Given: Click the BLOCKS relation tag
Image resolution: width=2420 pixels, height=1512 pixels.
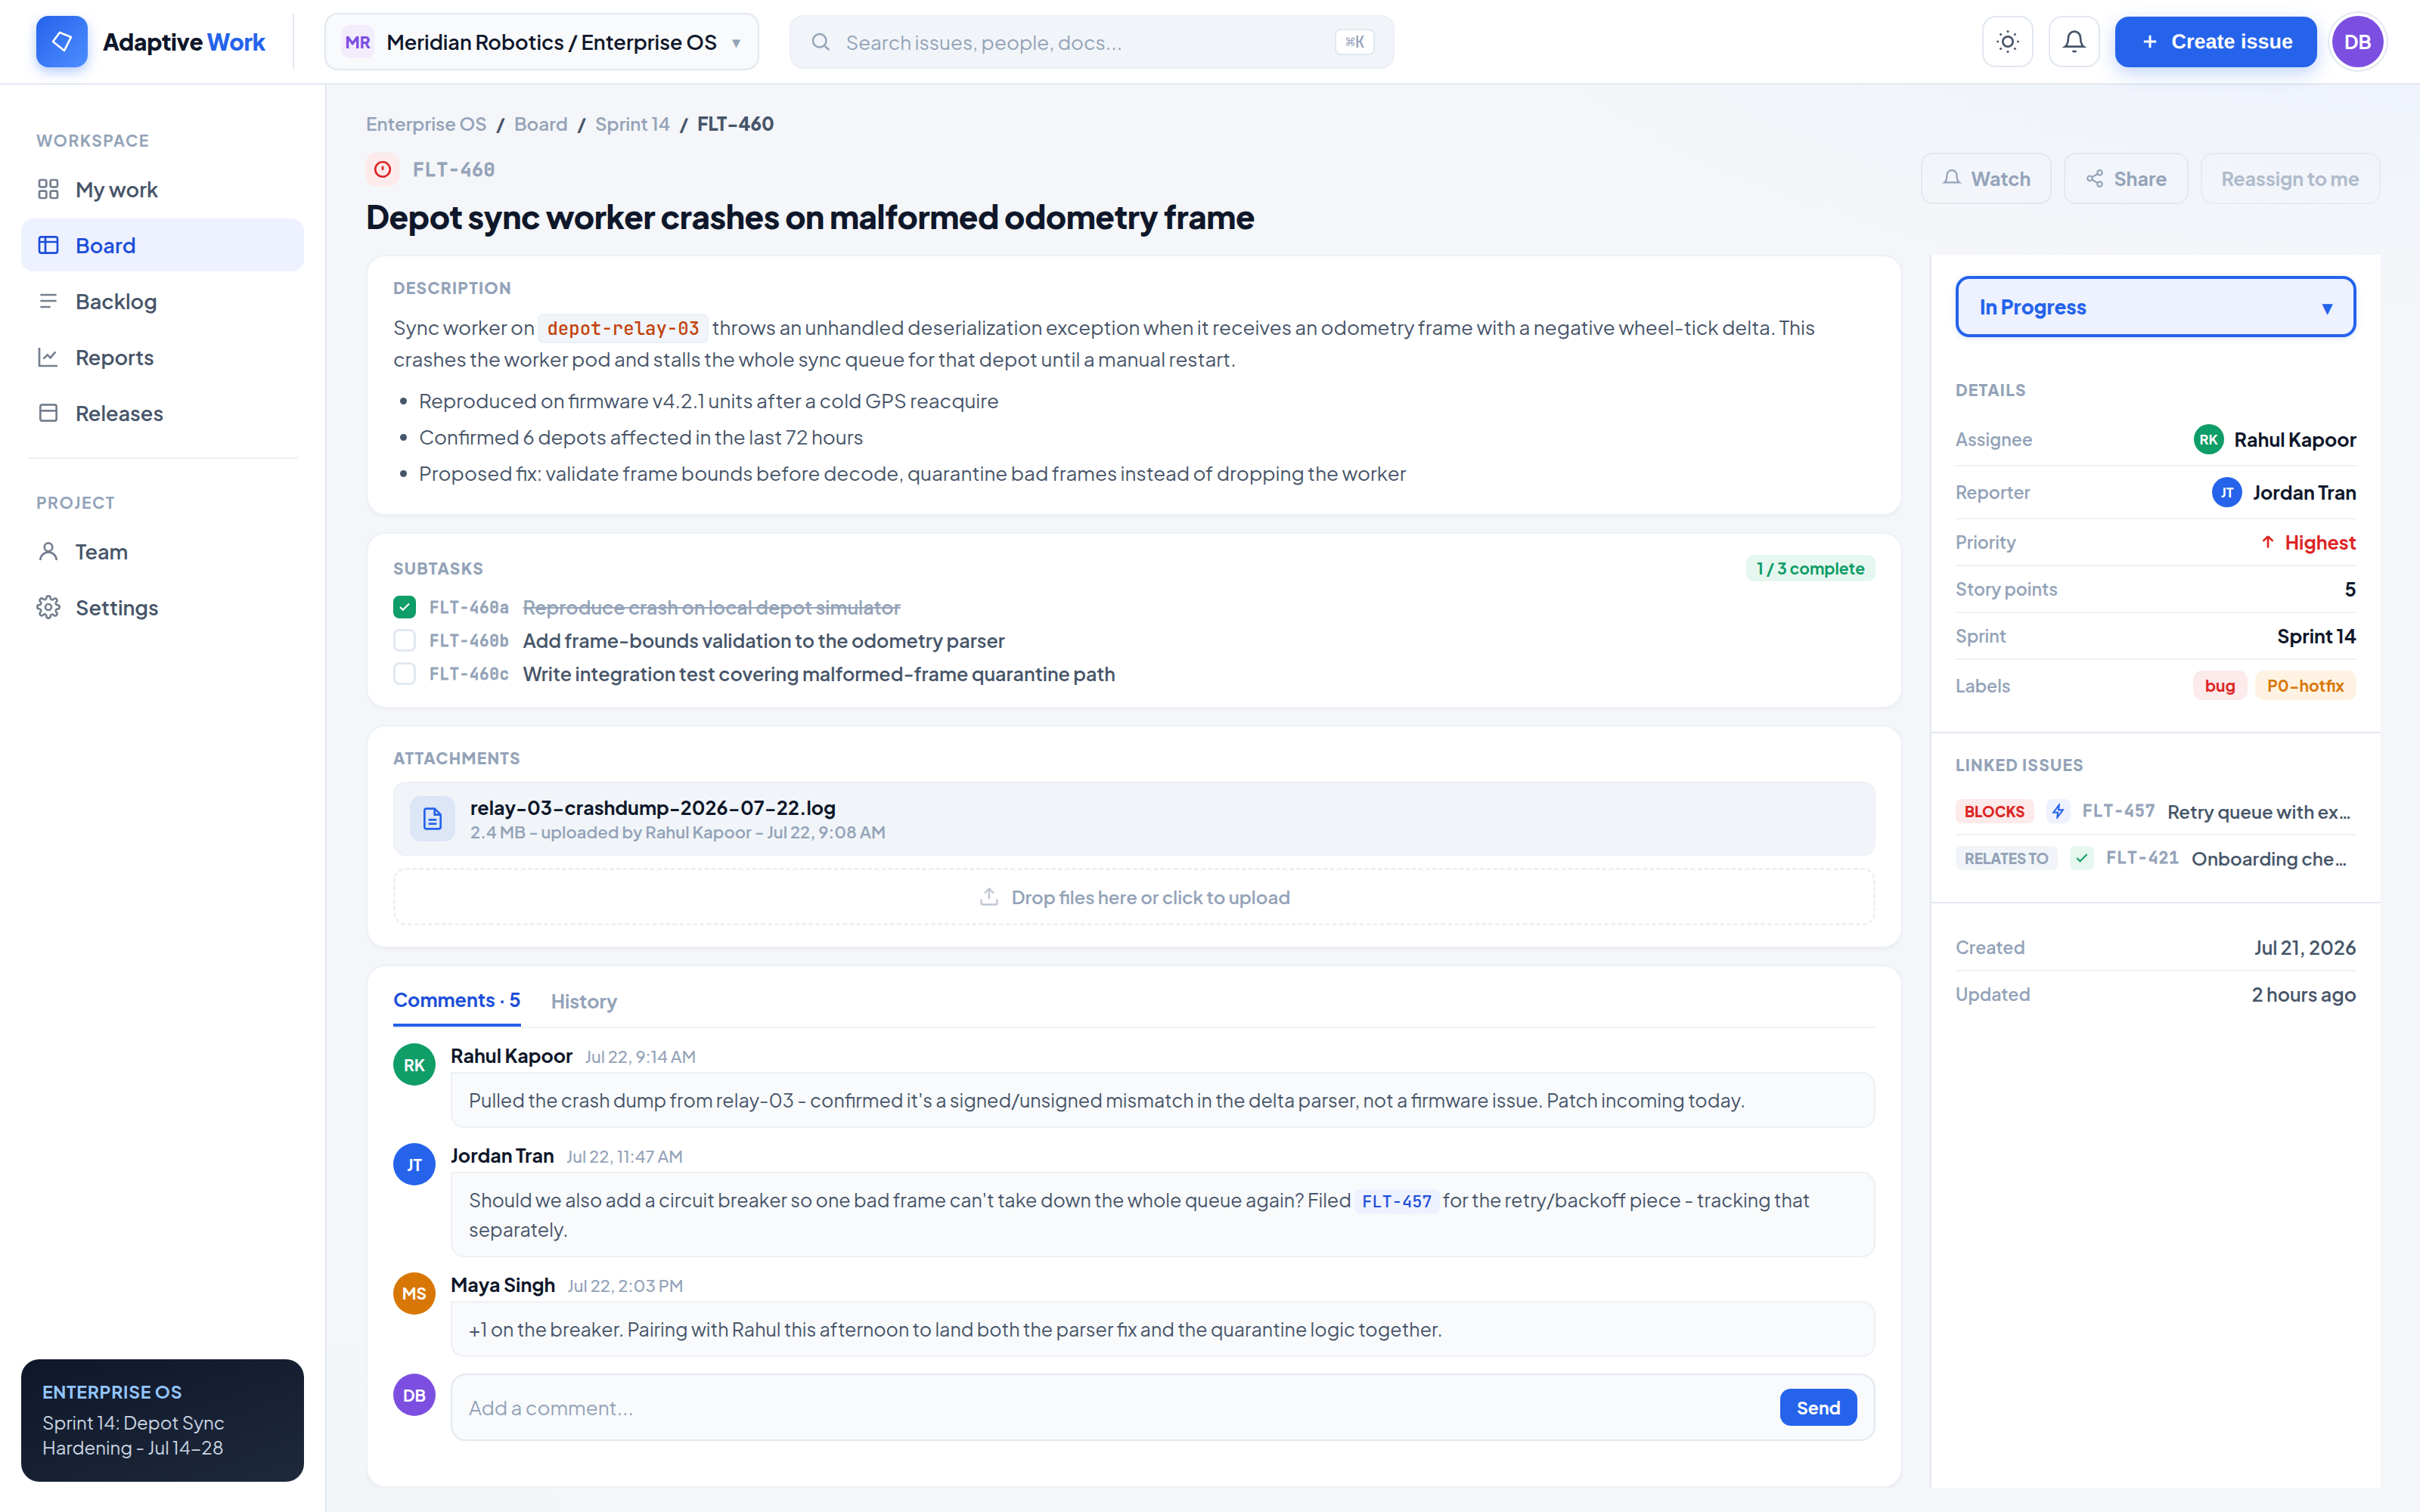Looking at the screenshot, I should click(1994, 812).
